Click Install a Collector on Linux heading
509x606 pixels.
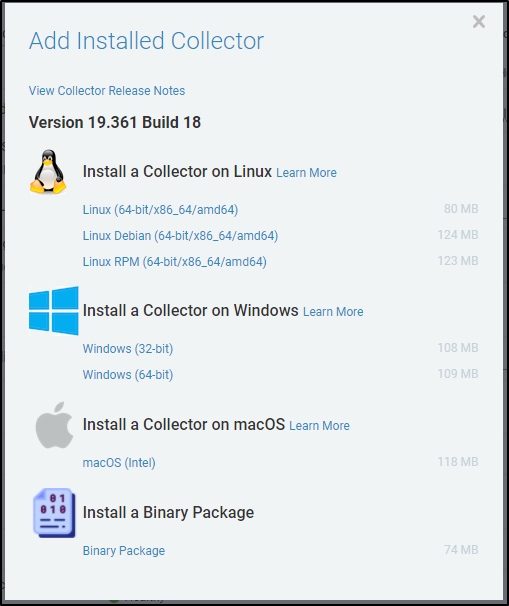[177, 172]
